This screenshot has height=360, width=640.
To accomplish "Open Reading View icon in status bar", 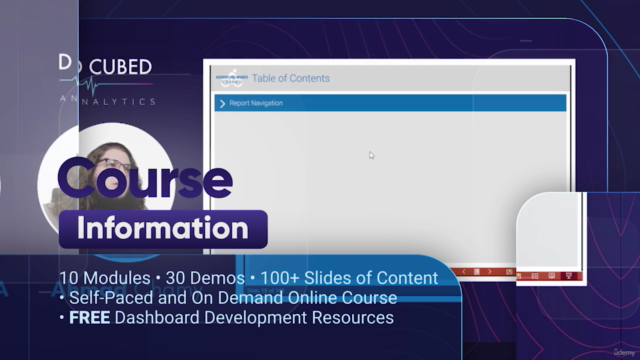I will 551,276.
